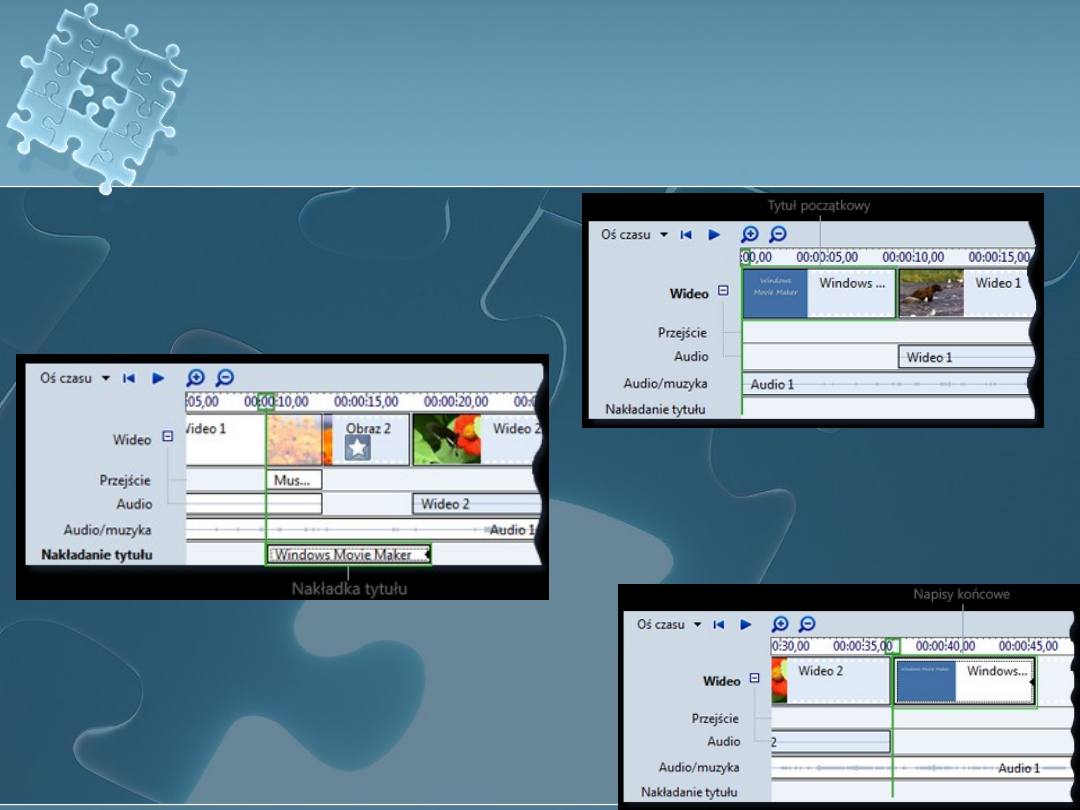Zoom in the timeline labeled Tytuł początkowy
Viewport: 1080px width, 810px height.
coord(750,234)
